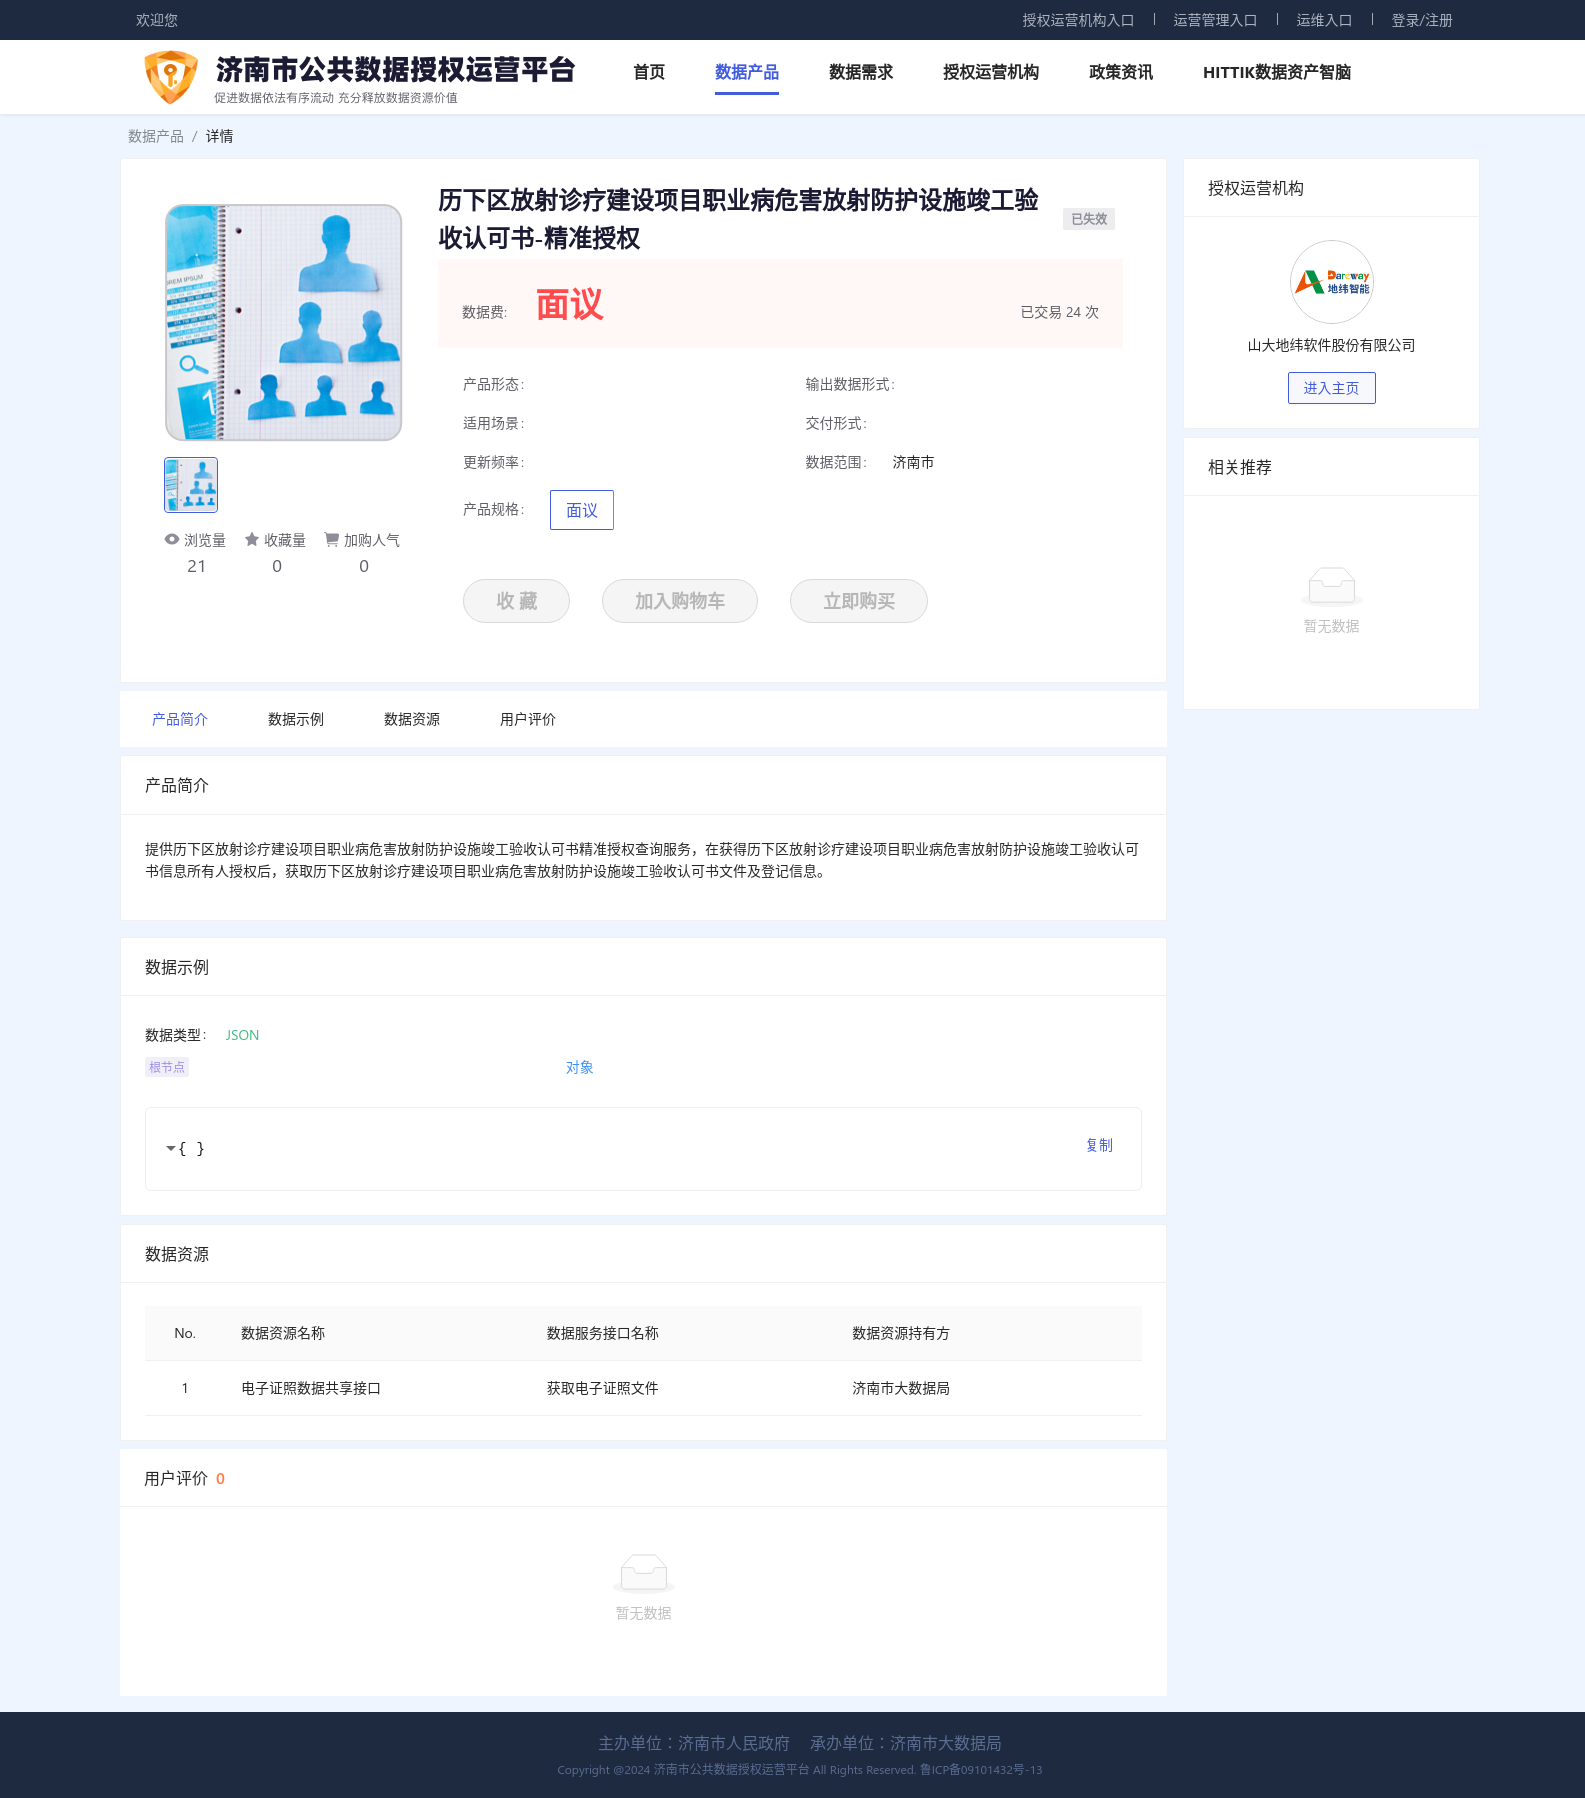Open 授权运营机构入口 top link
This screenshot has width=1585, height=1798.
1078,20
